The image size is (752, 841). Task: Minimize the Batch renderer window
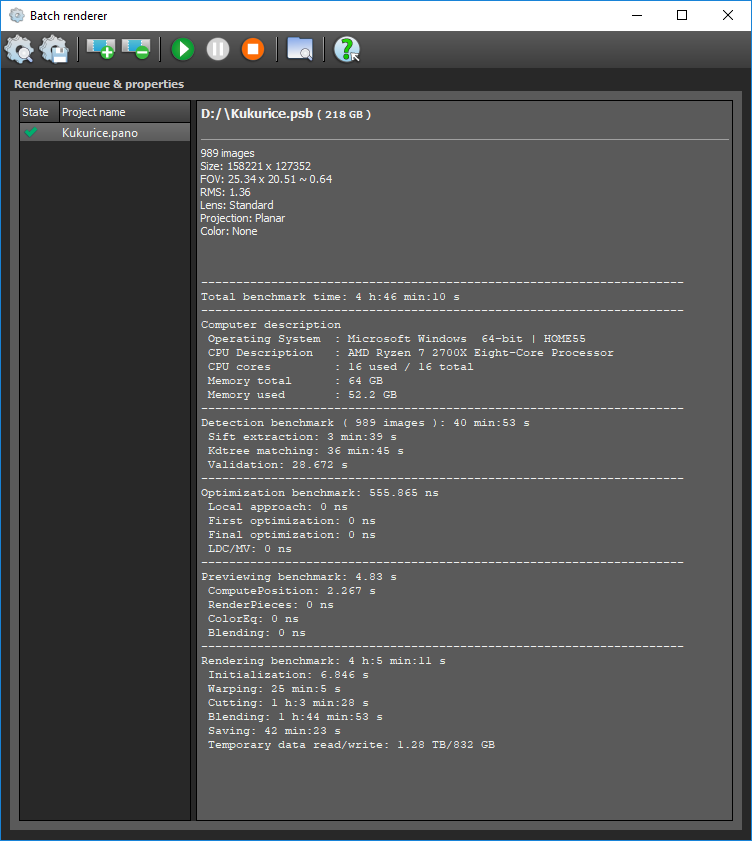click(635, 15)
